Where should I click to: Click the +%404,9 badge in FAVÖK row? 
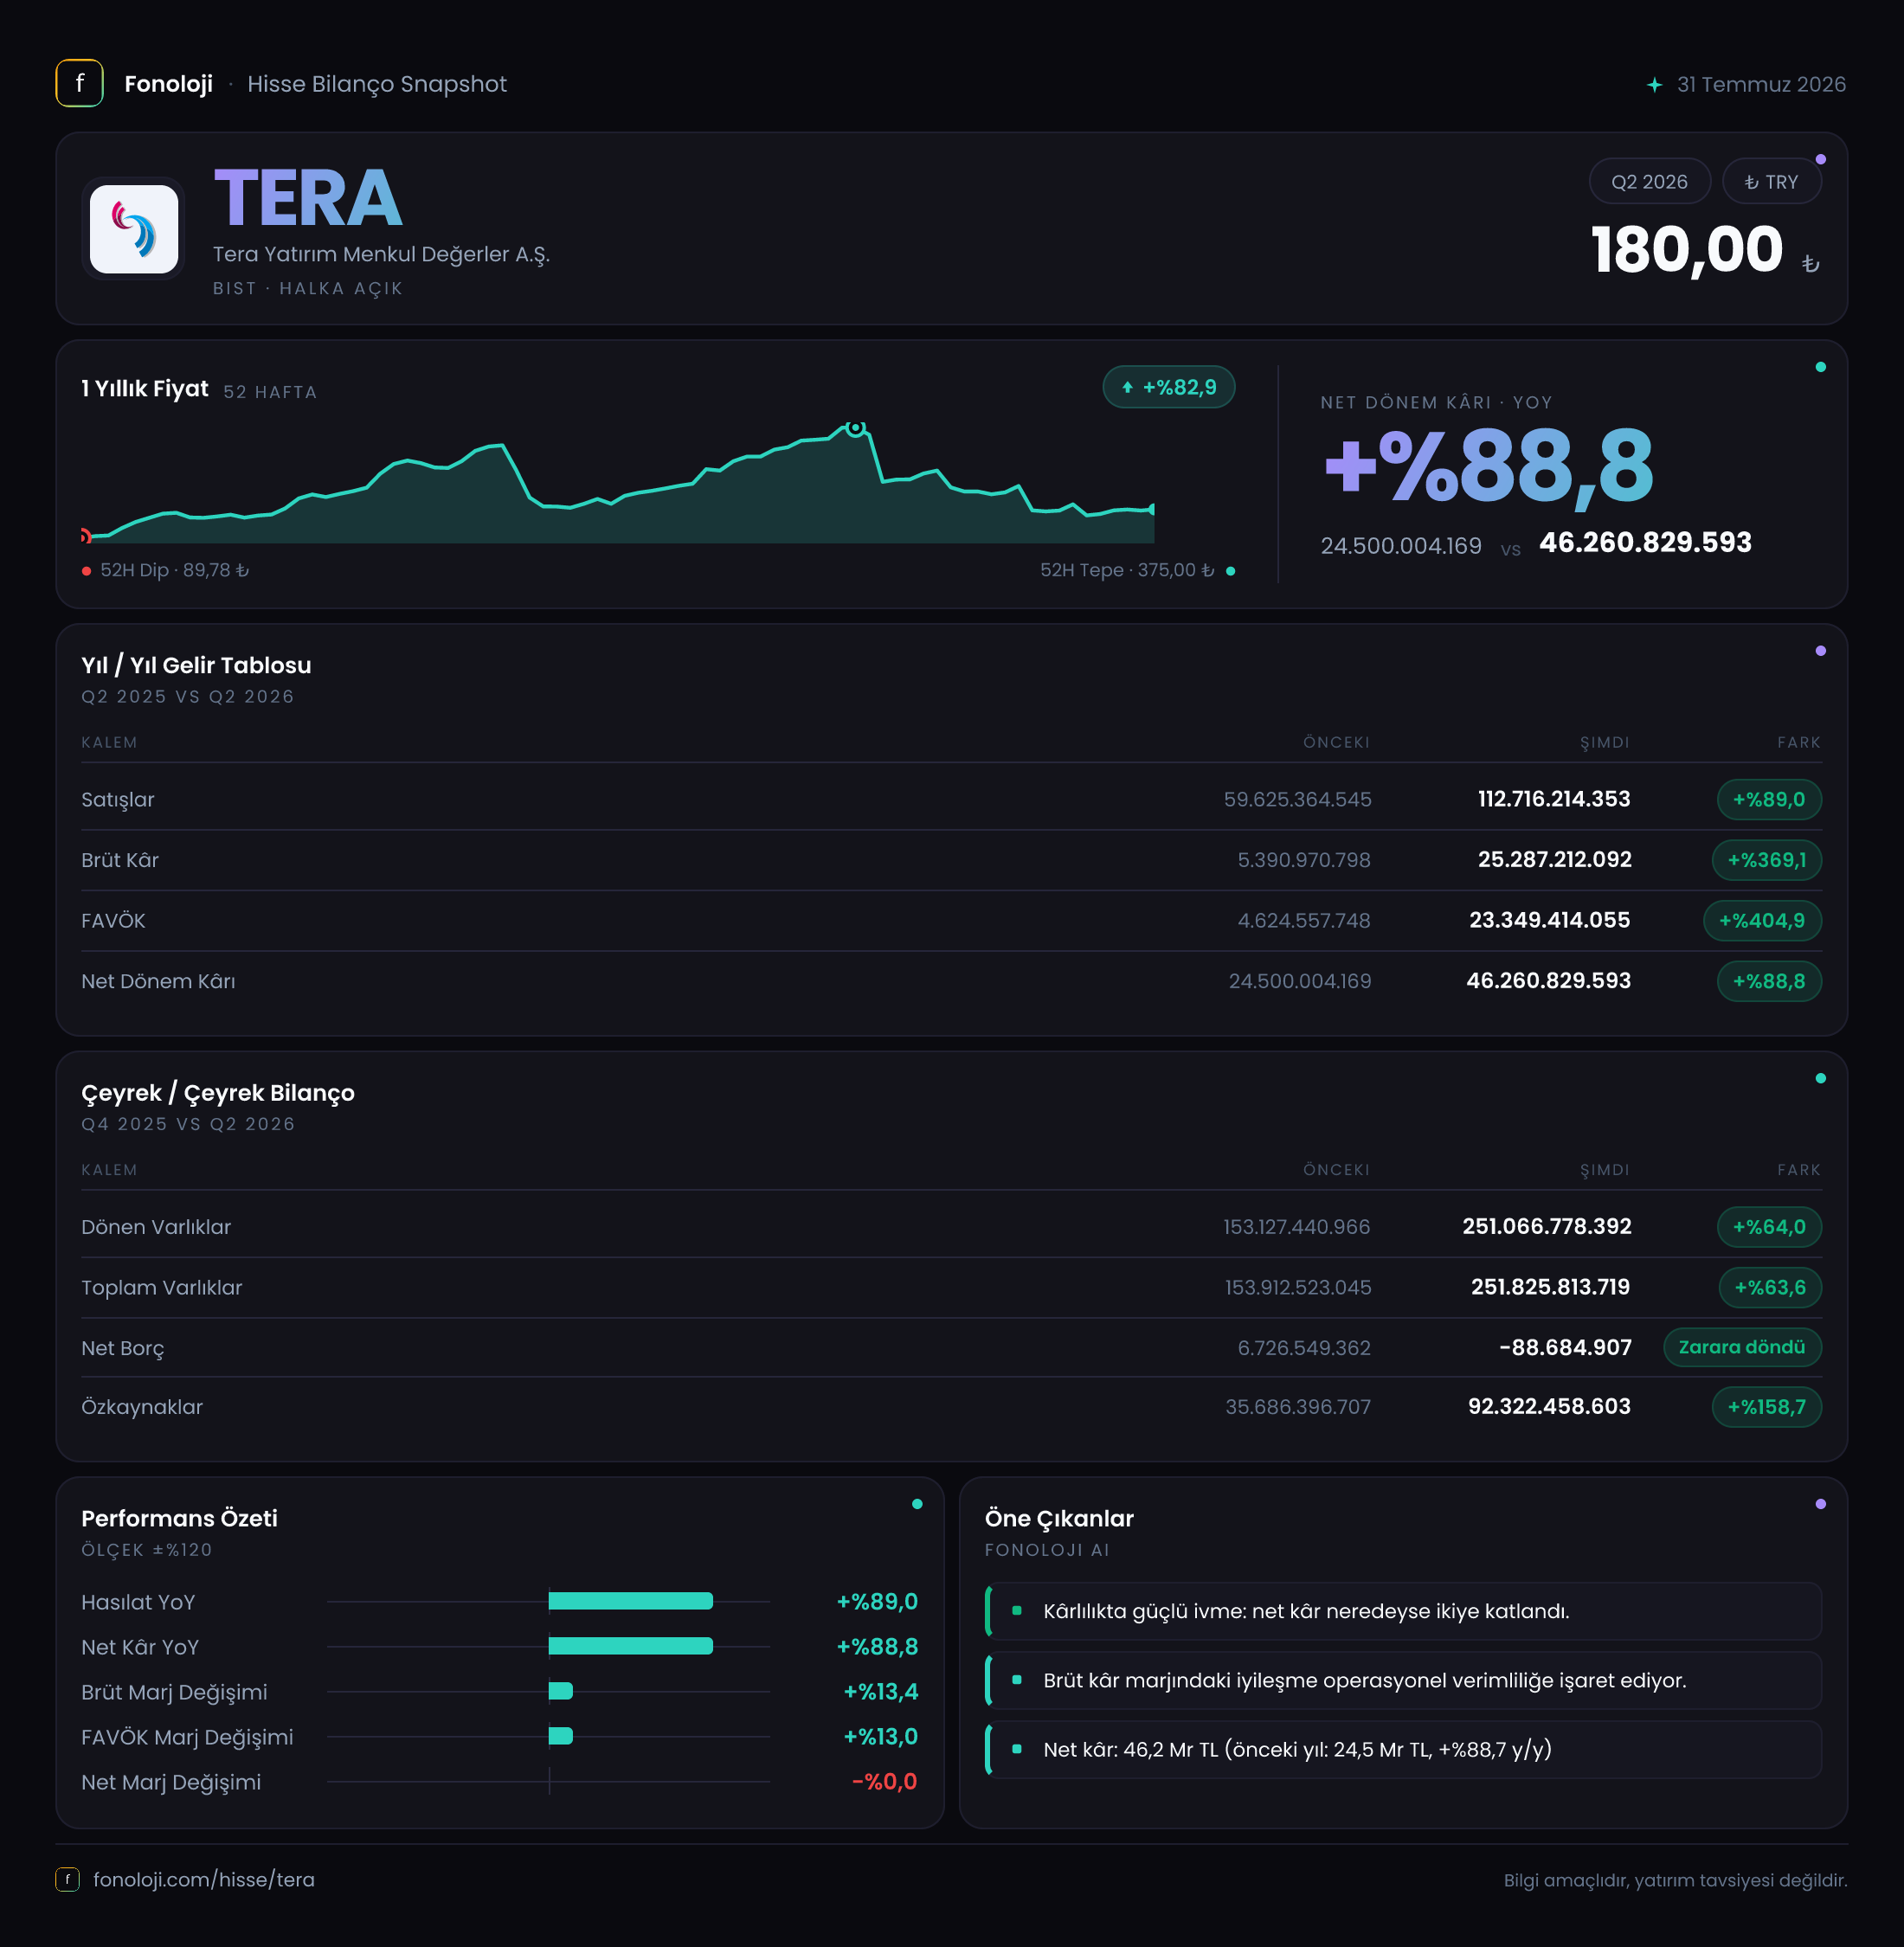1762,920
